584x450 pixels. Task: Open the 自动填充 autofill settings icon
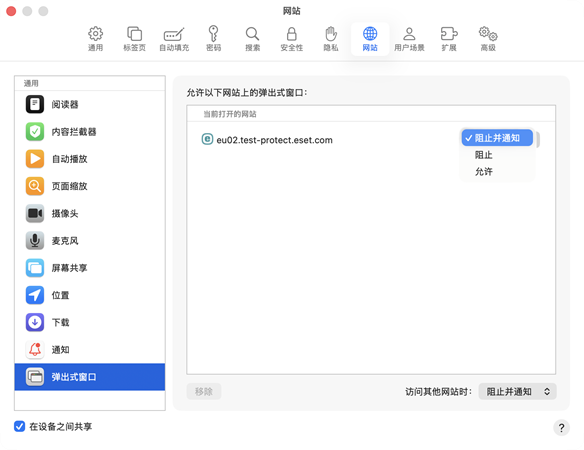[x=174, y=35]
